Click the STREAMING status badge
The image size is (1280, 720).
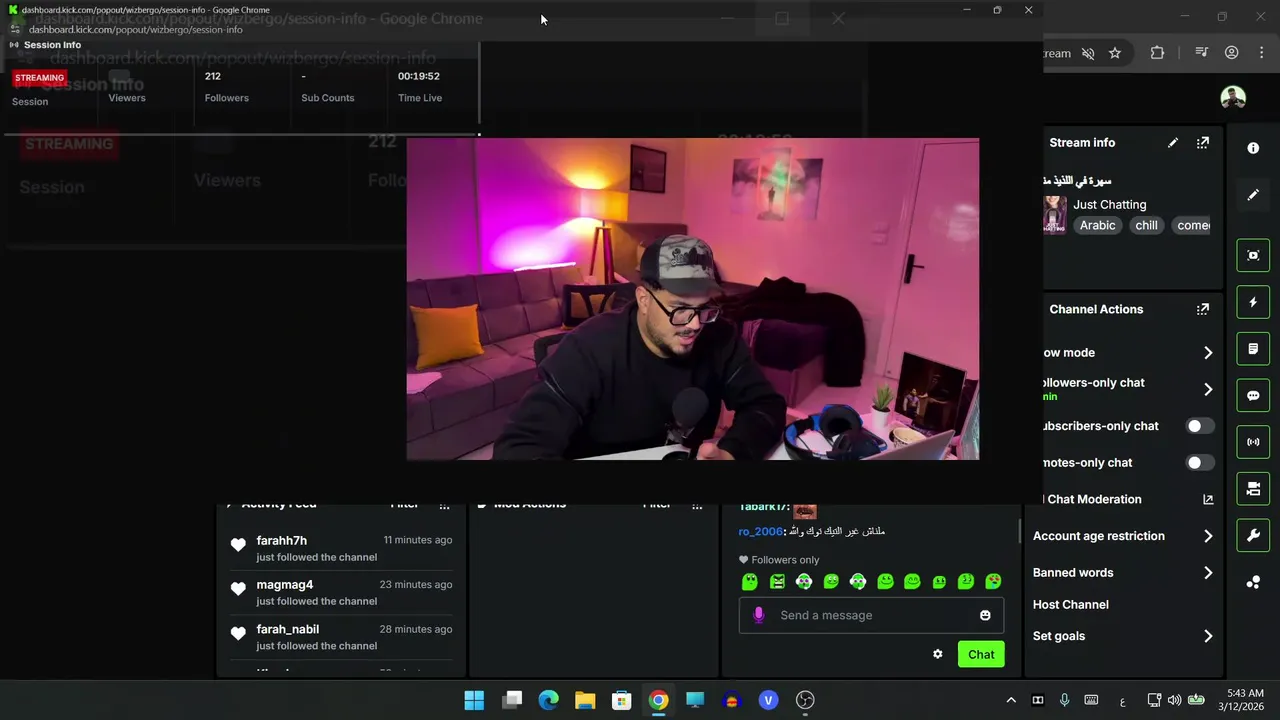[39, 77]
